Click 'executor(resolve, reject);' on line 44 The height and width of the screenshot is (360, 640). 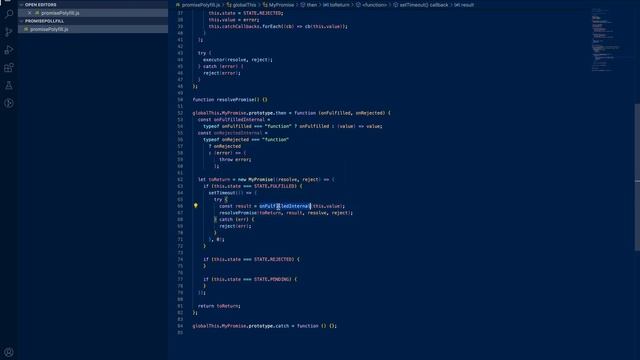tap(238, 60)
